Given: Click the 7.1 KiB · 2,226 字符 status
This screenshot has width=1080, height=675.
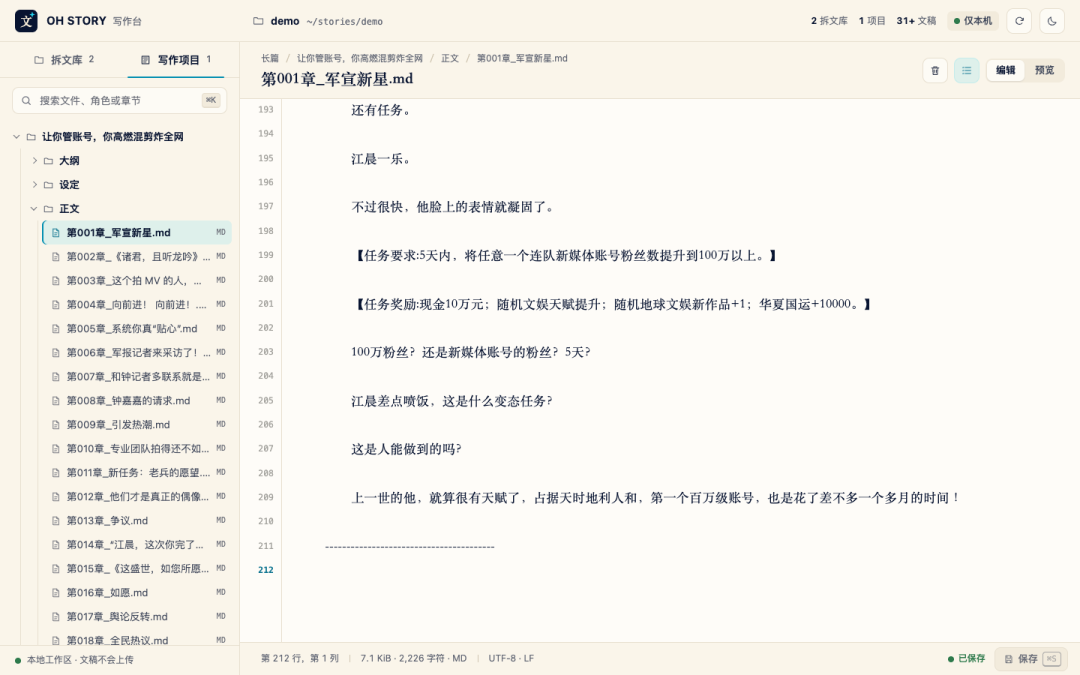Looking at the screenshot, I should pyautogui.click(x=413, y=658).
